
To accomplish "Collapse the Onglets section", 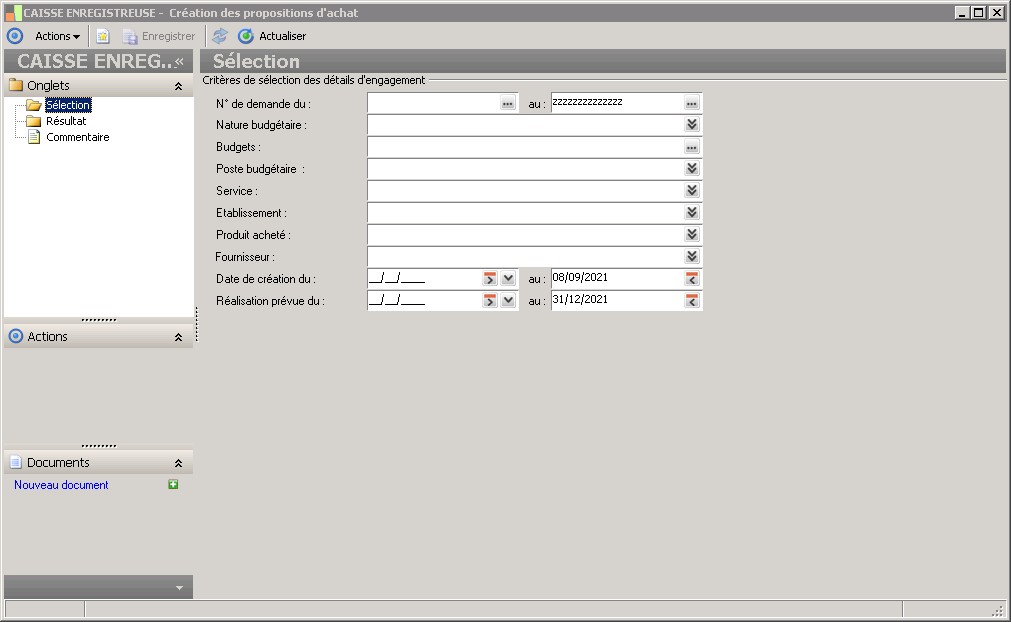I will click(x=179, y=86).
